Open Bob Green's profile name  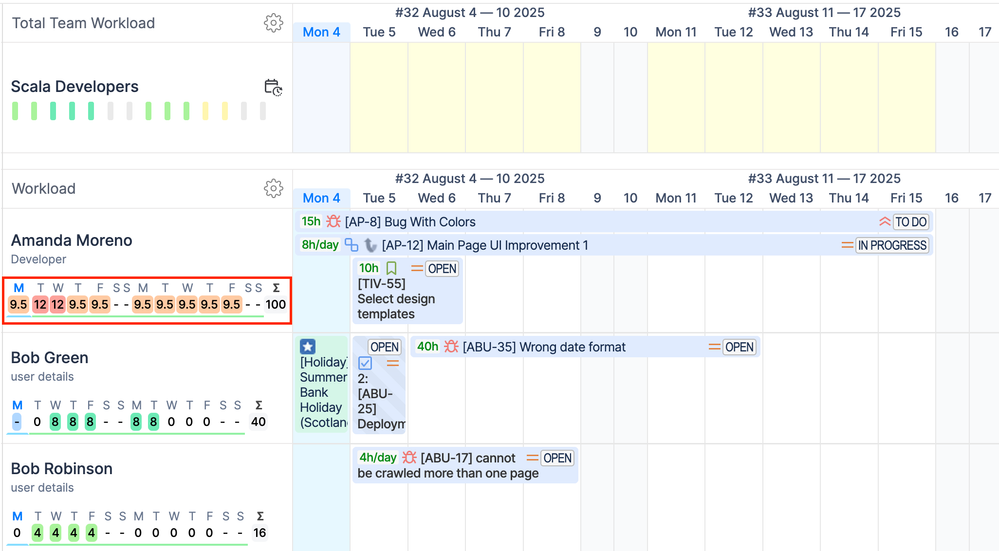coord(50,357)
